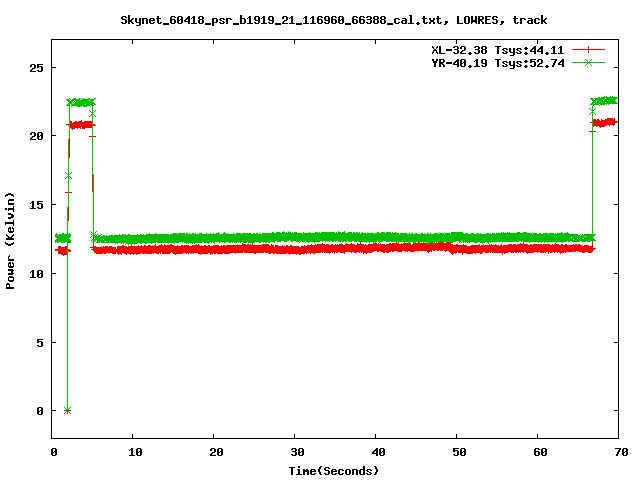This screenshot has height=480, width=640.
Task: Click the zero-power data point marker
Action: click(x=67, y=411)
